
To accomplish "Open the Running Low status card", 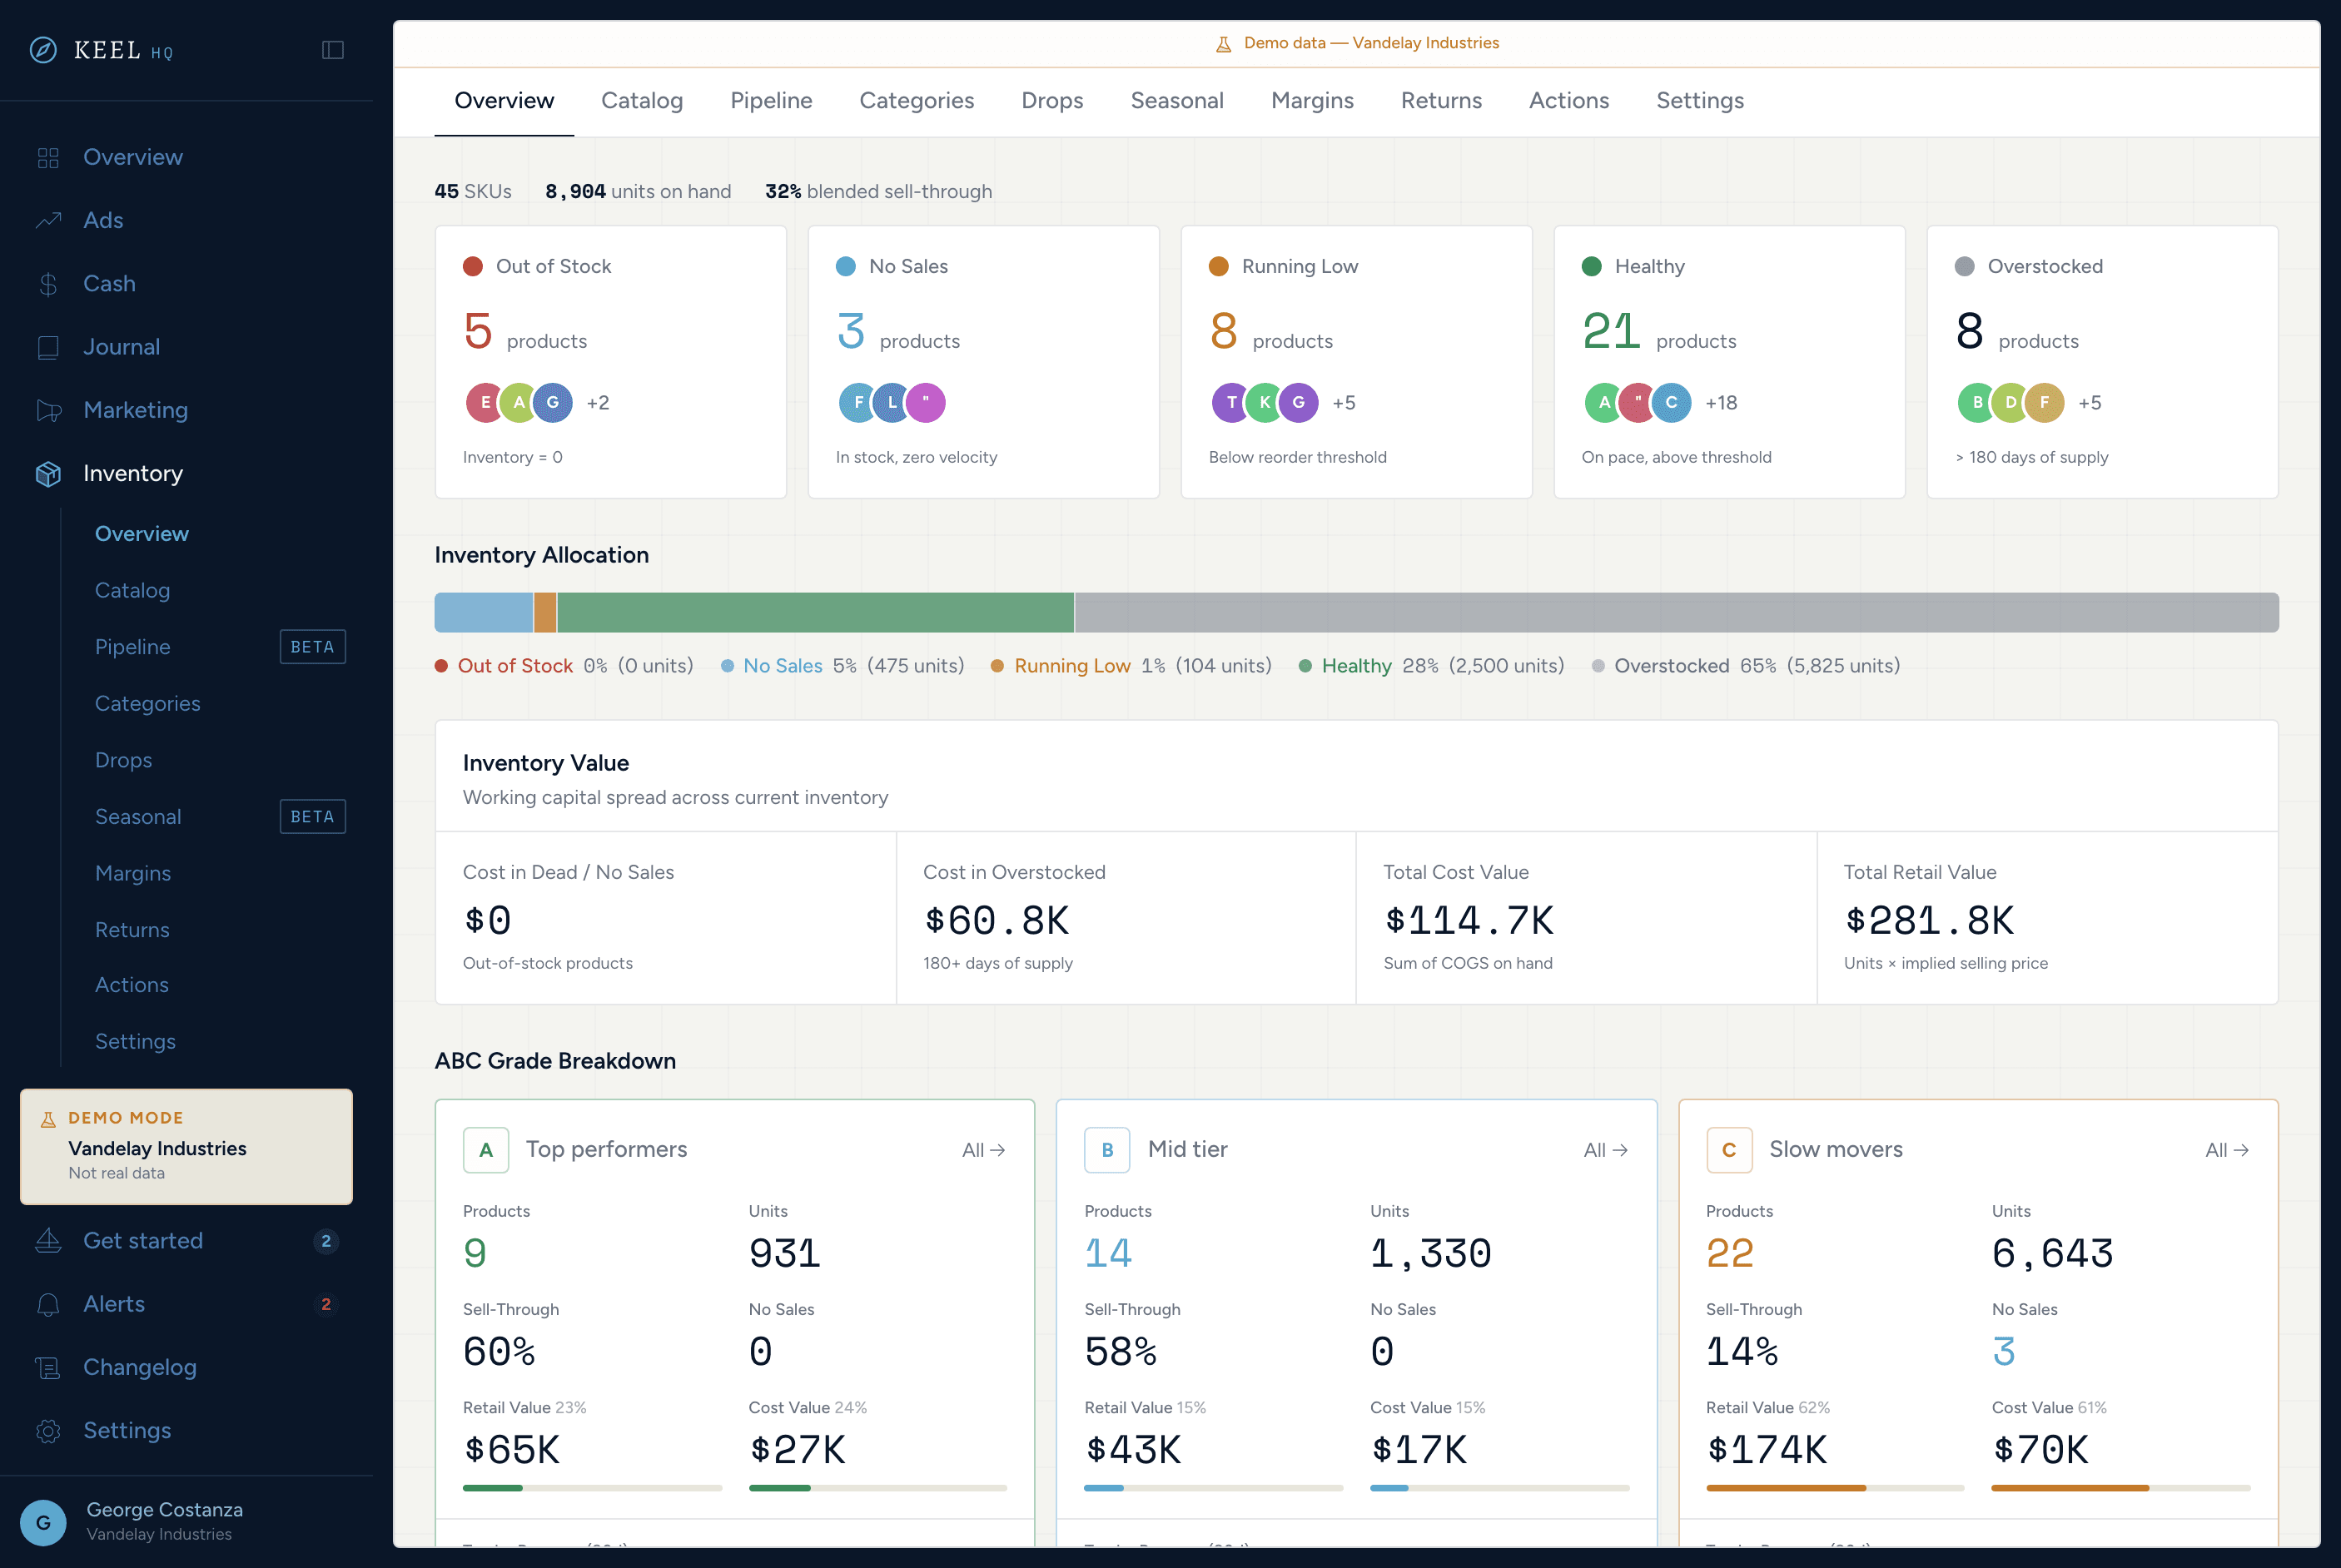I will click(x=1356, y=362).
